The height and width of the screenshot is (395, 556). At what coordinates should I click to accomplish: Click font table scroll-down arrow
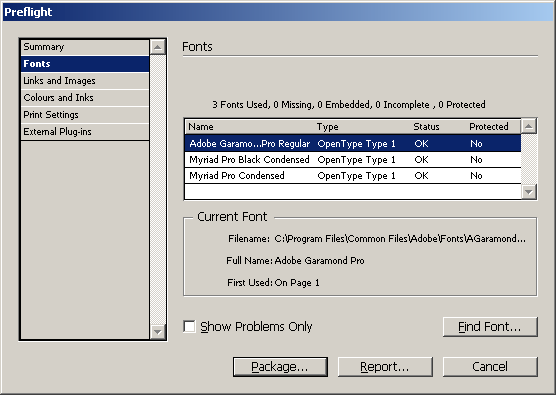pyautogui.click(x=529, y=192)
